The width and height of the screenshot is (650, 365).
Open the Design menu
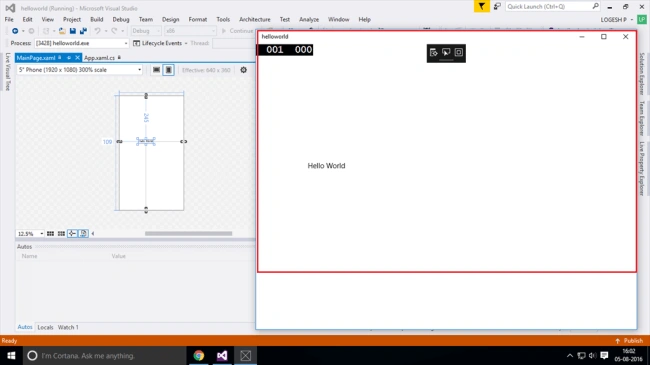(170, 19)
